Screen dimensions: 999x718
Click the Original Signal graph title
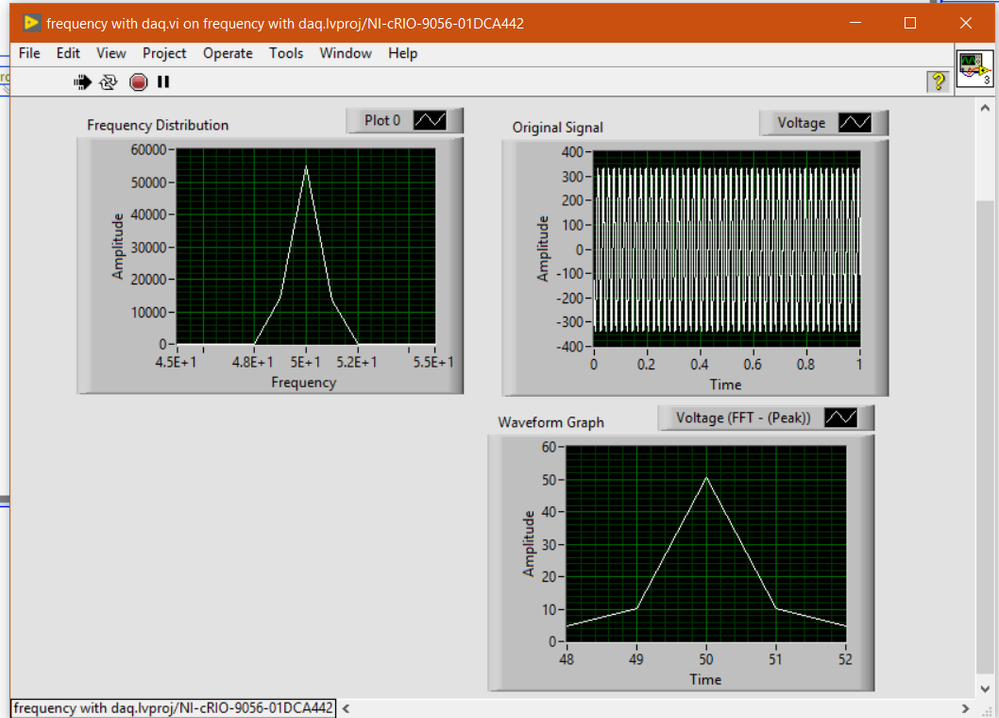tap(557, 128)
